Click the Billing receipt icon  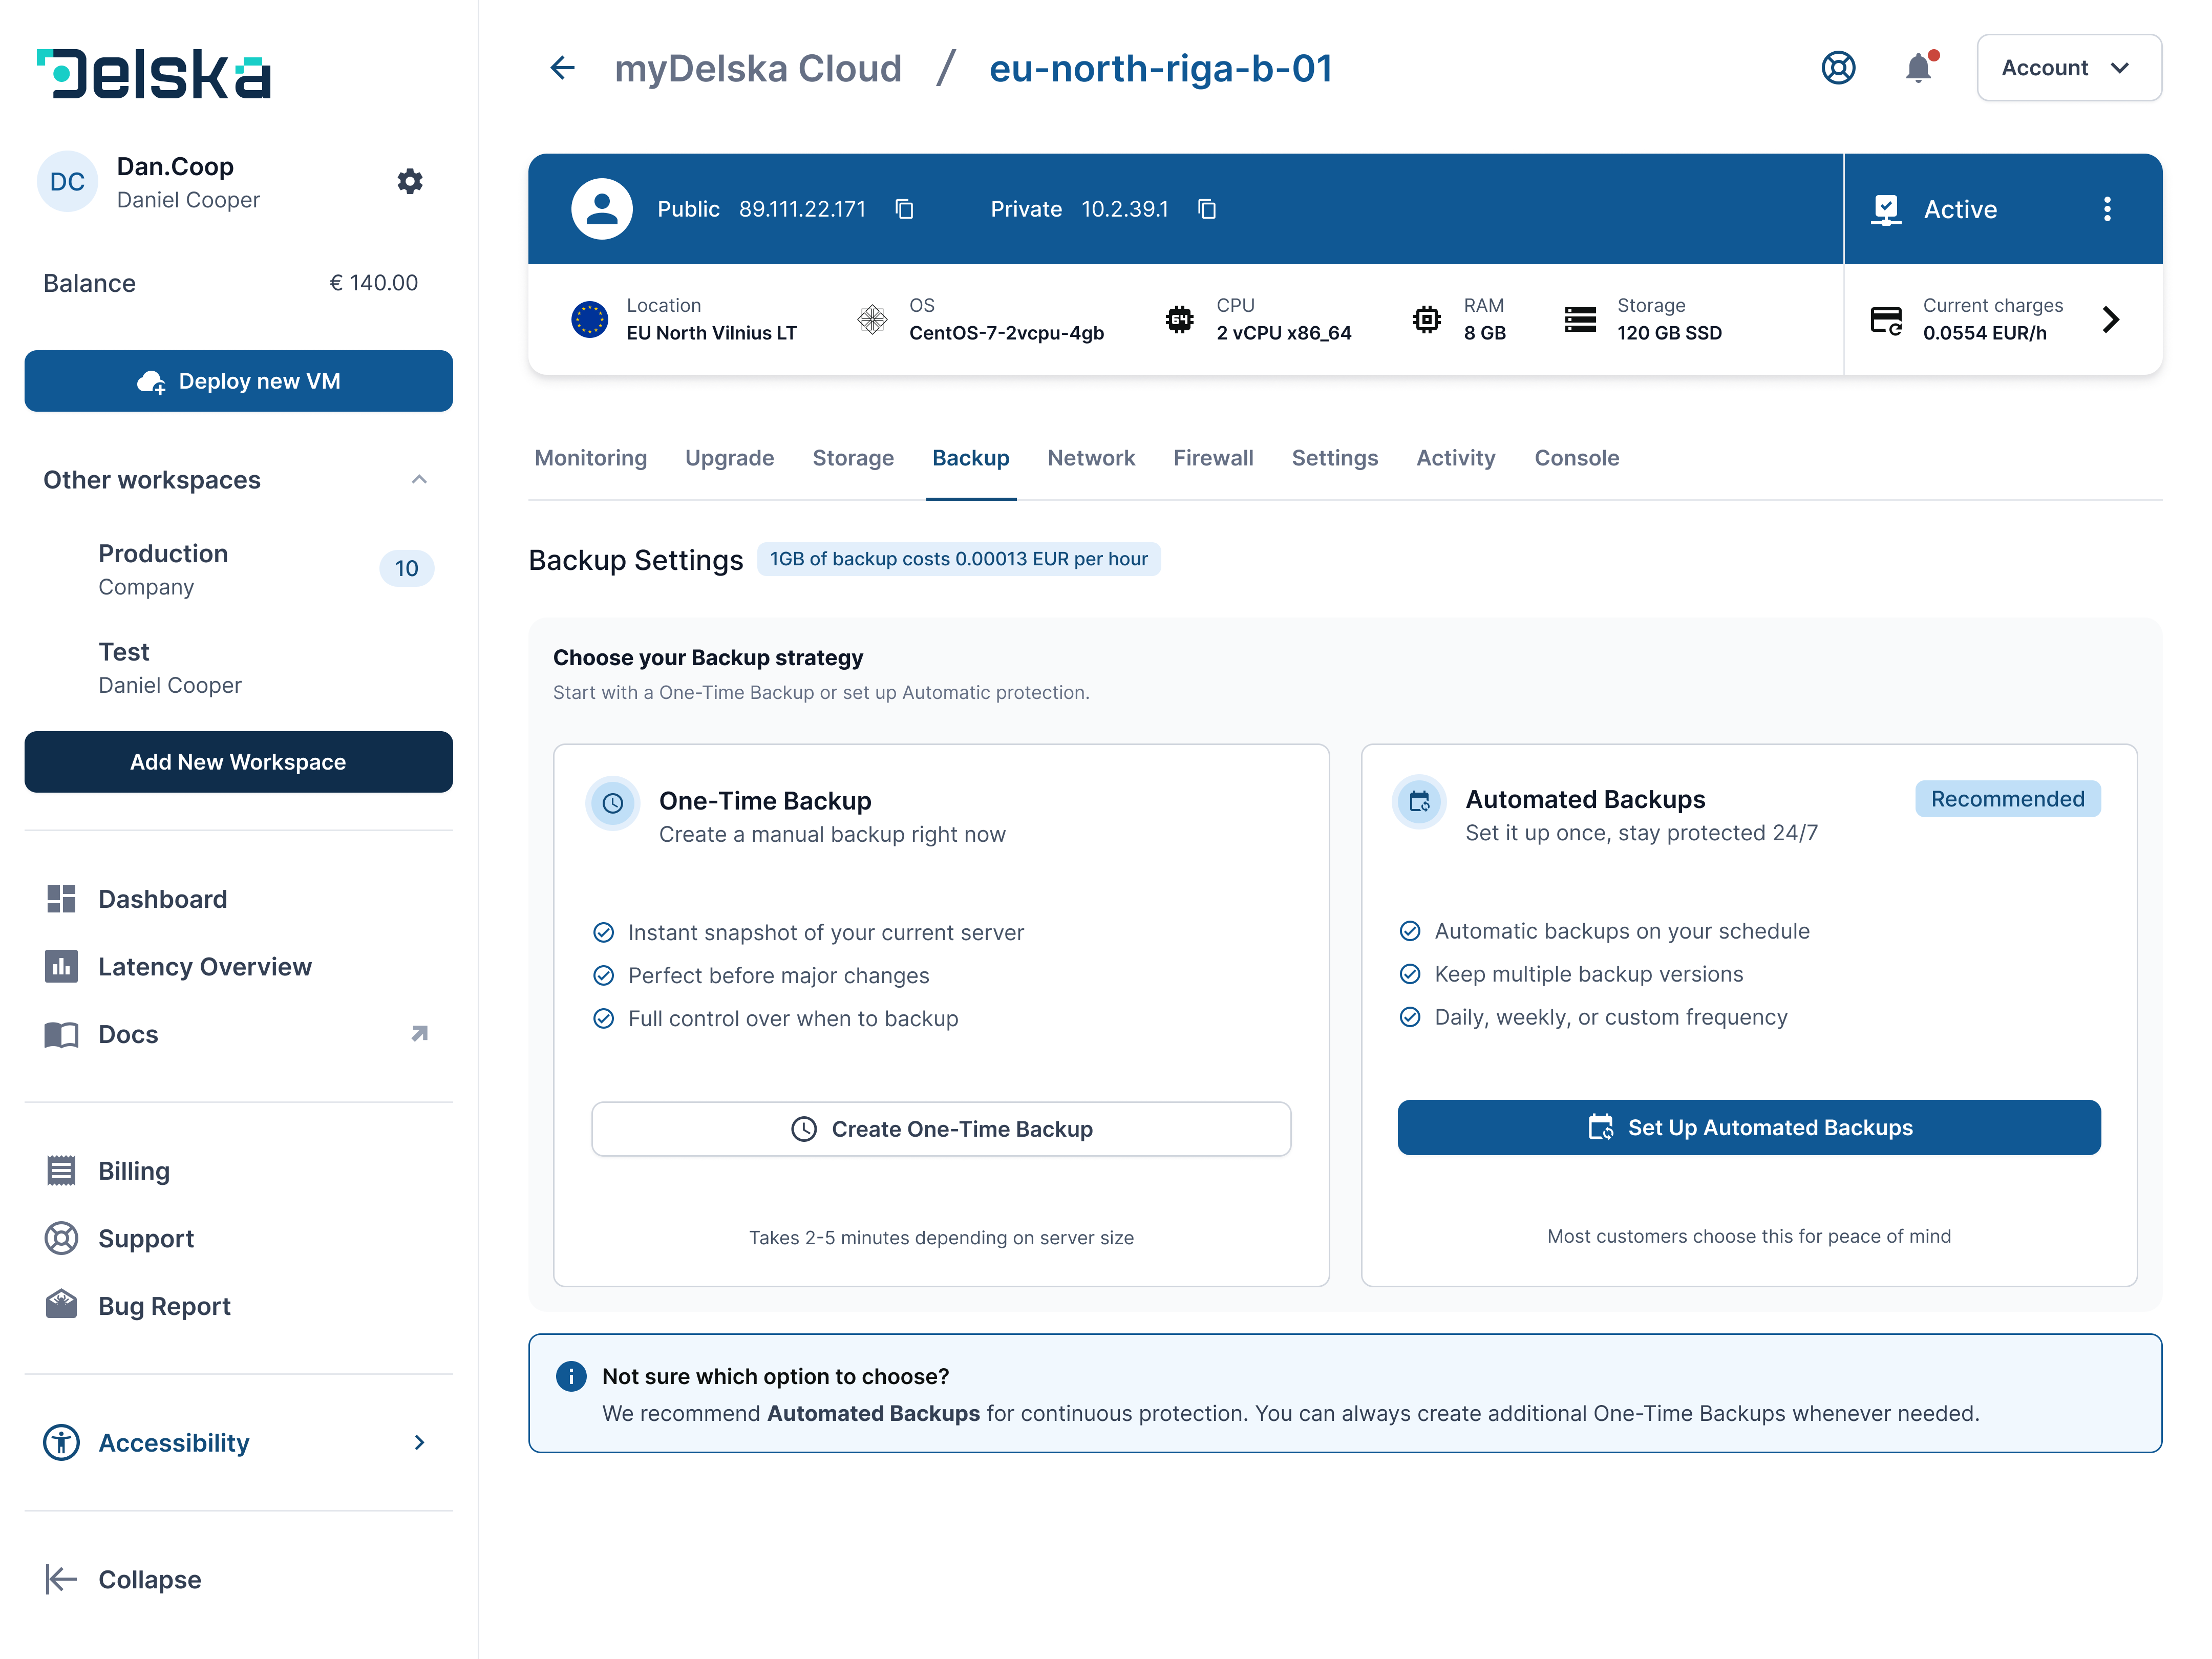coord(61,1170)
